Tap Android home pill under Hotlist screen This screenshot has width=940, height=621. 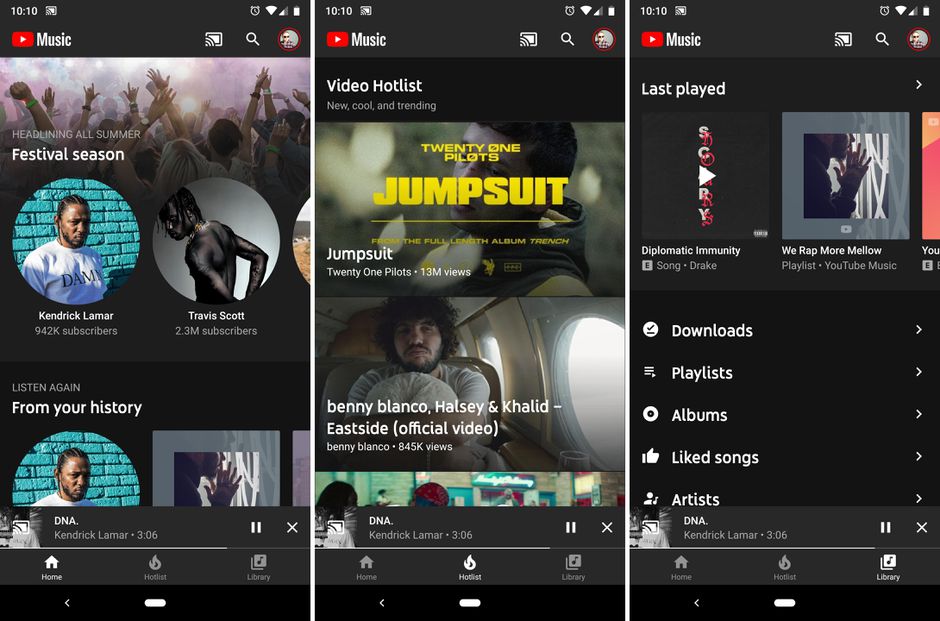[470, 602]
